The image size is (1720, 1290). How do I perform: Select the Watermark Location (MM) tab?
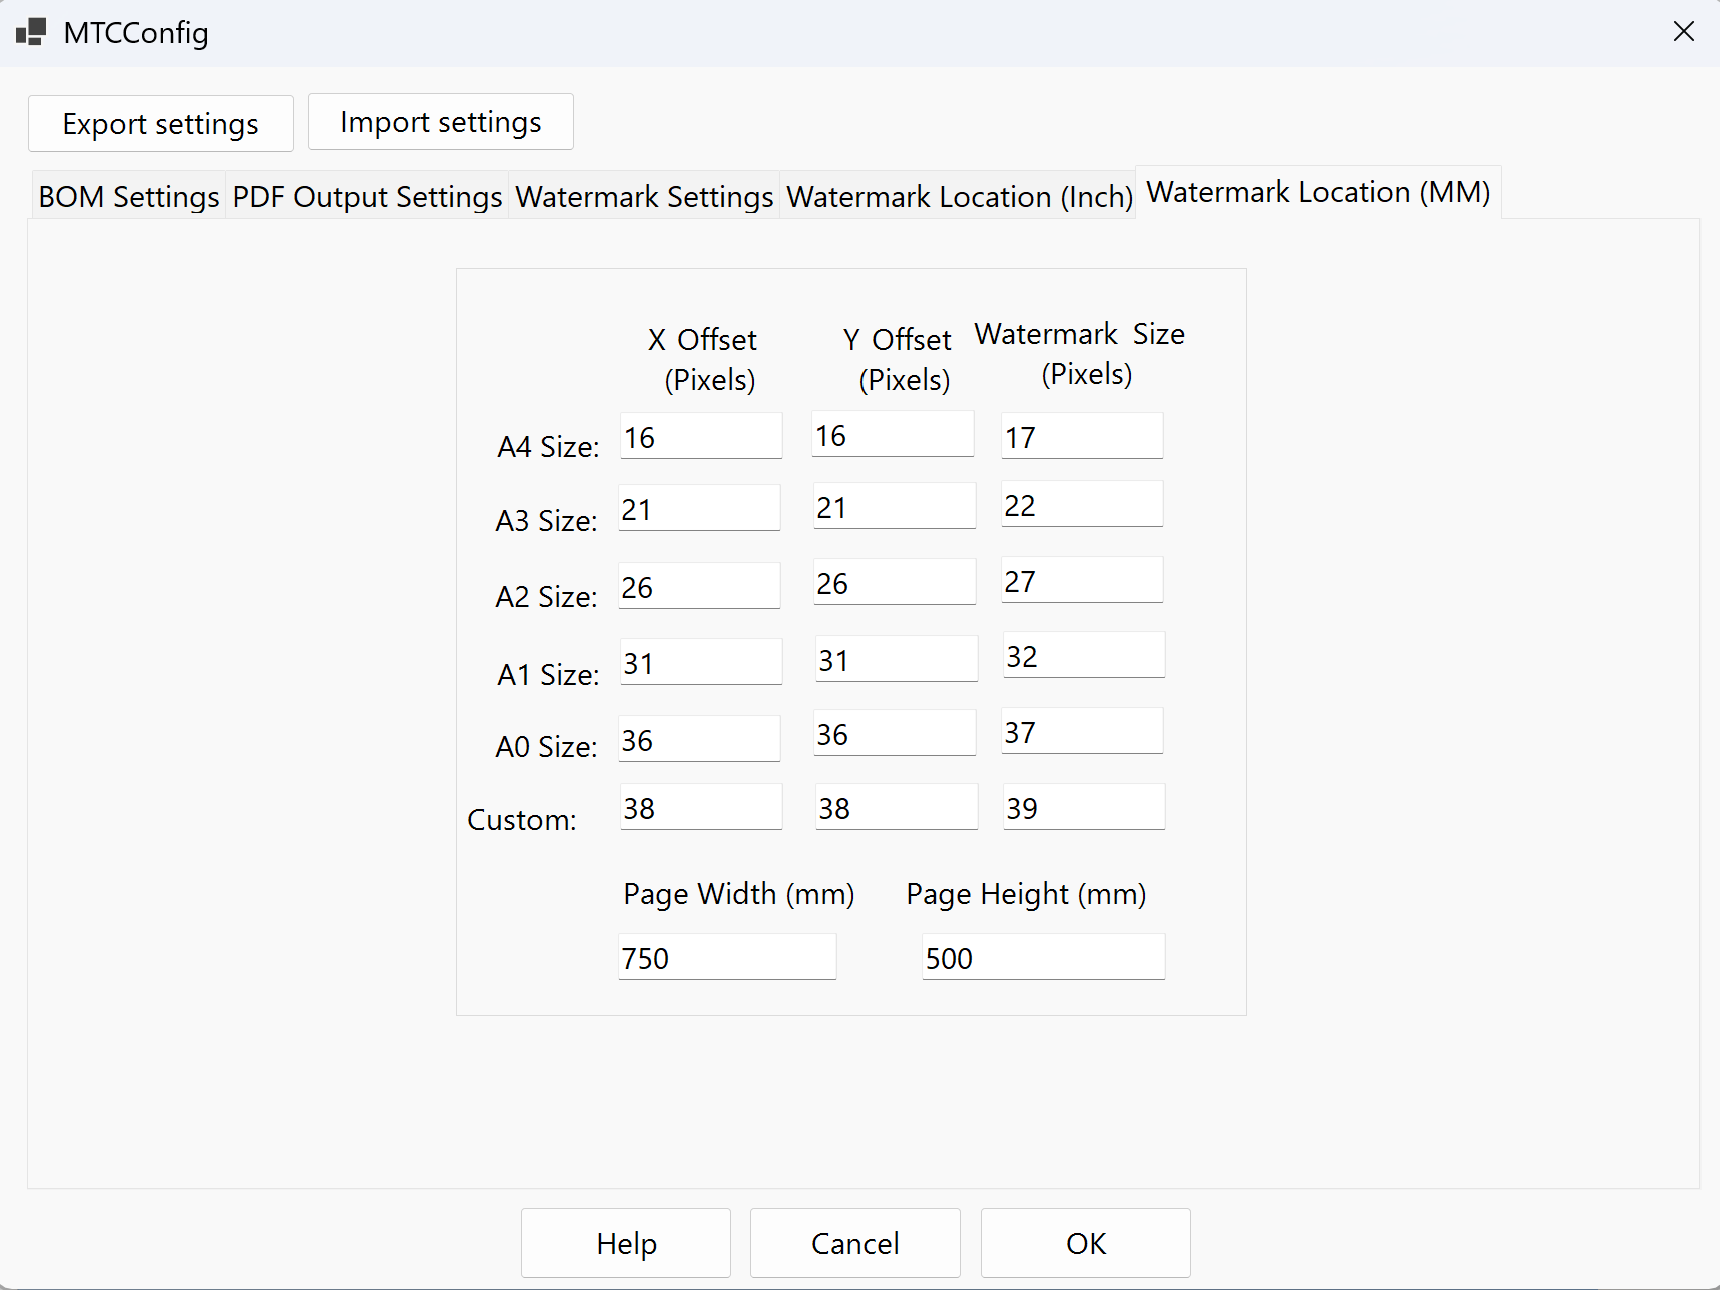click(x=1318, y=192)
